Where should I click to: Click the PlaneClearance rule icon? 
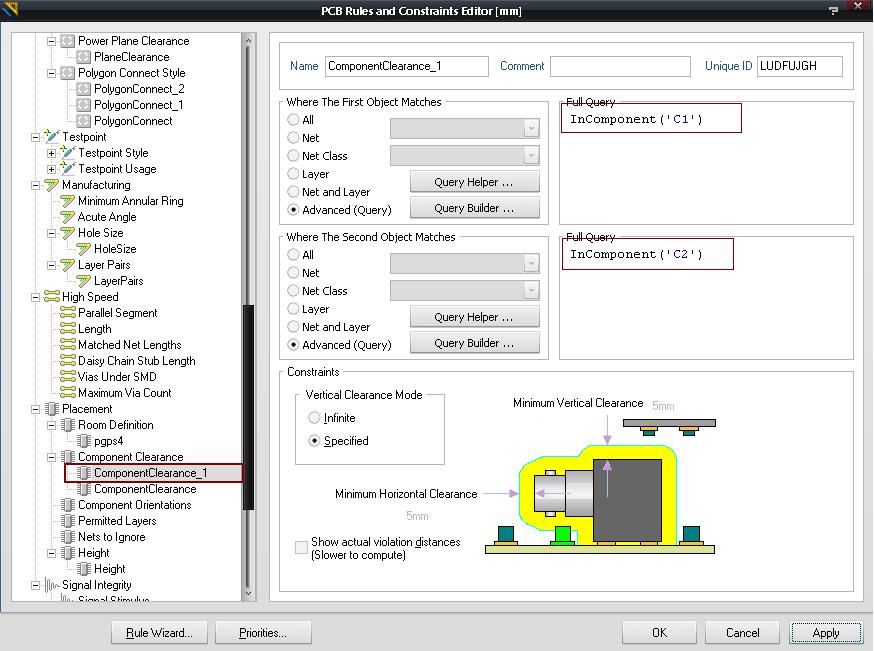[x=84, y=57]
